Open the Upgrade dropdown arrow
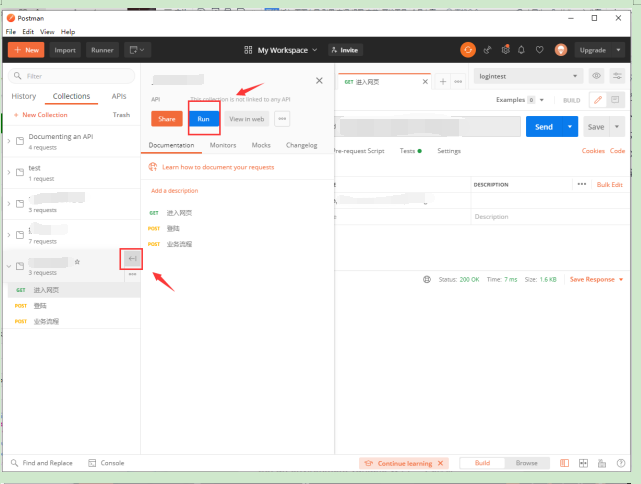The width and height of the screenshot is (641, 484). 618,50
